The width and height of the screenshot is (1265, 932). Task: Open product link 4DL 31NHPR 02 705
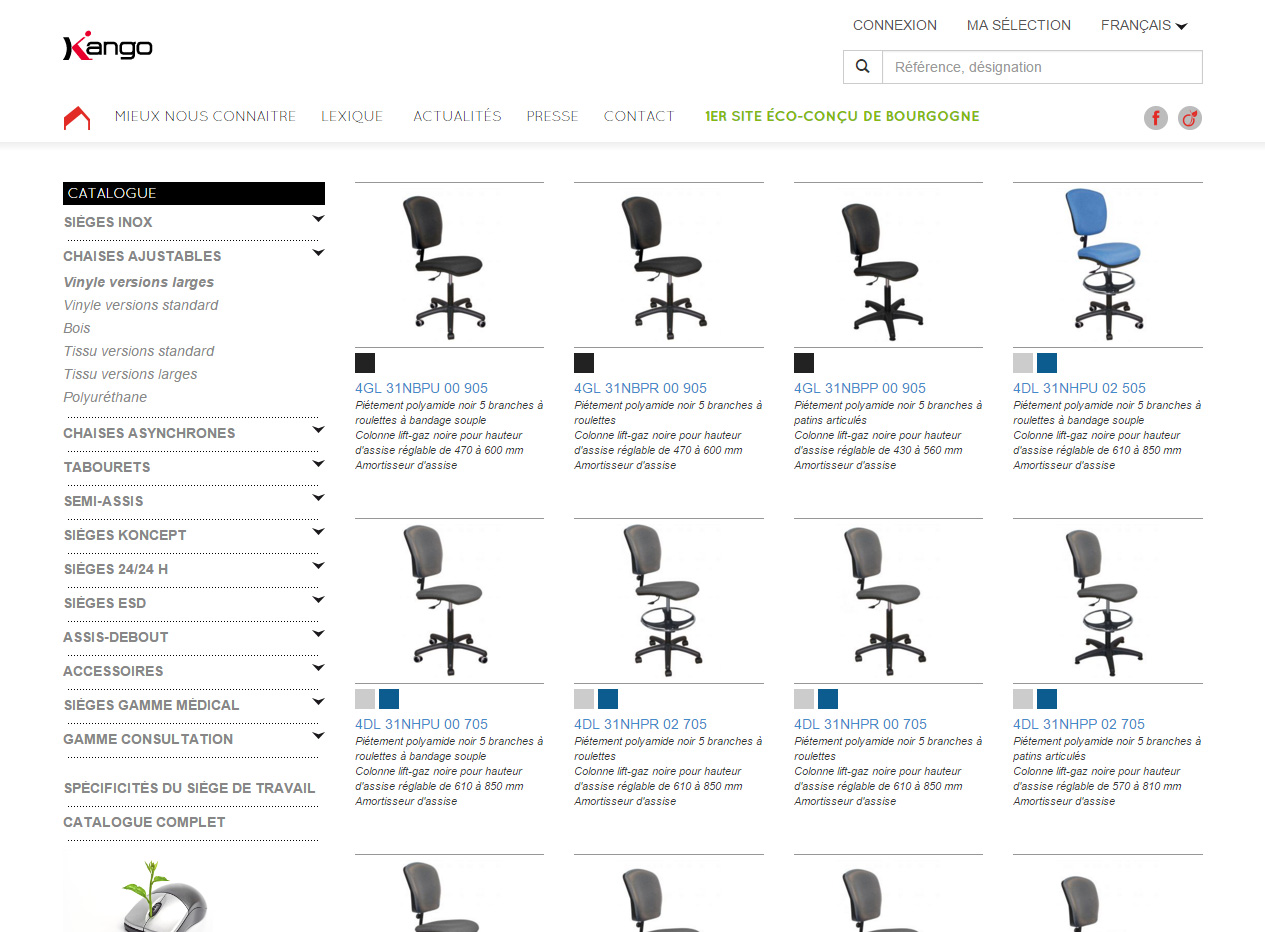pyautogui.click(x=641, y=724)
